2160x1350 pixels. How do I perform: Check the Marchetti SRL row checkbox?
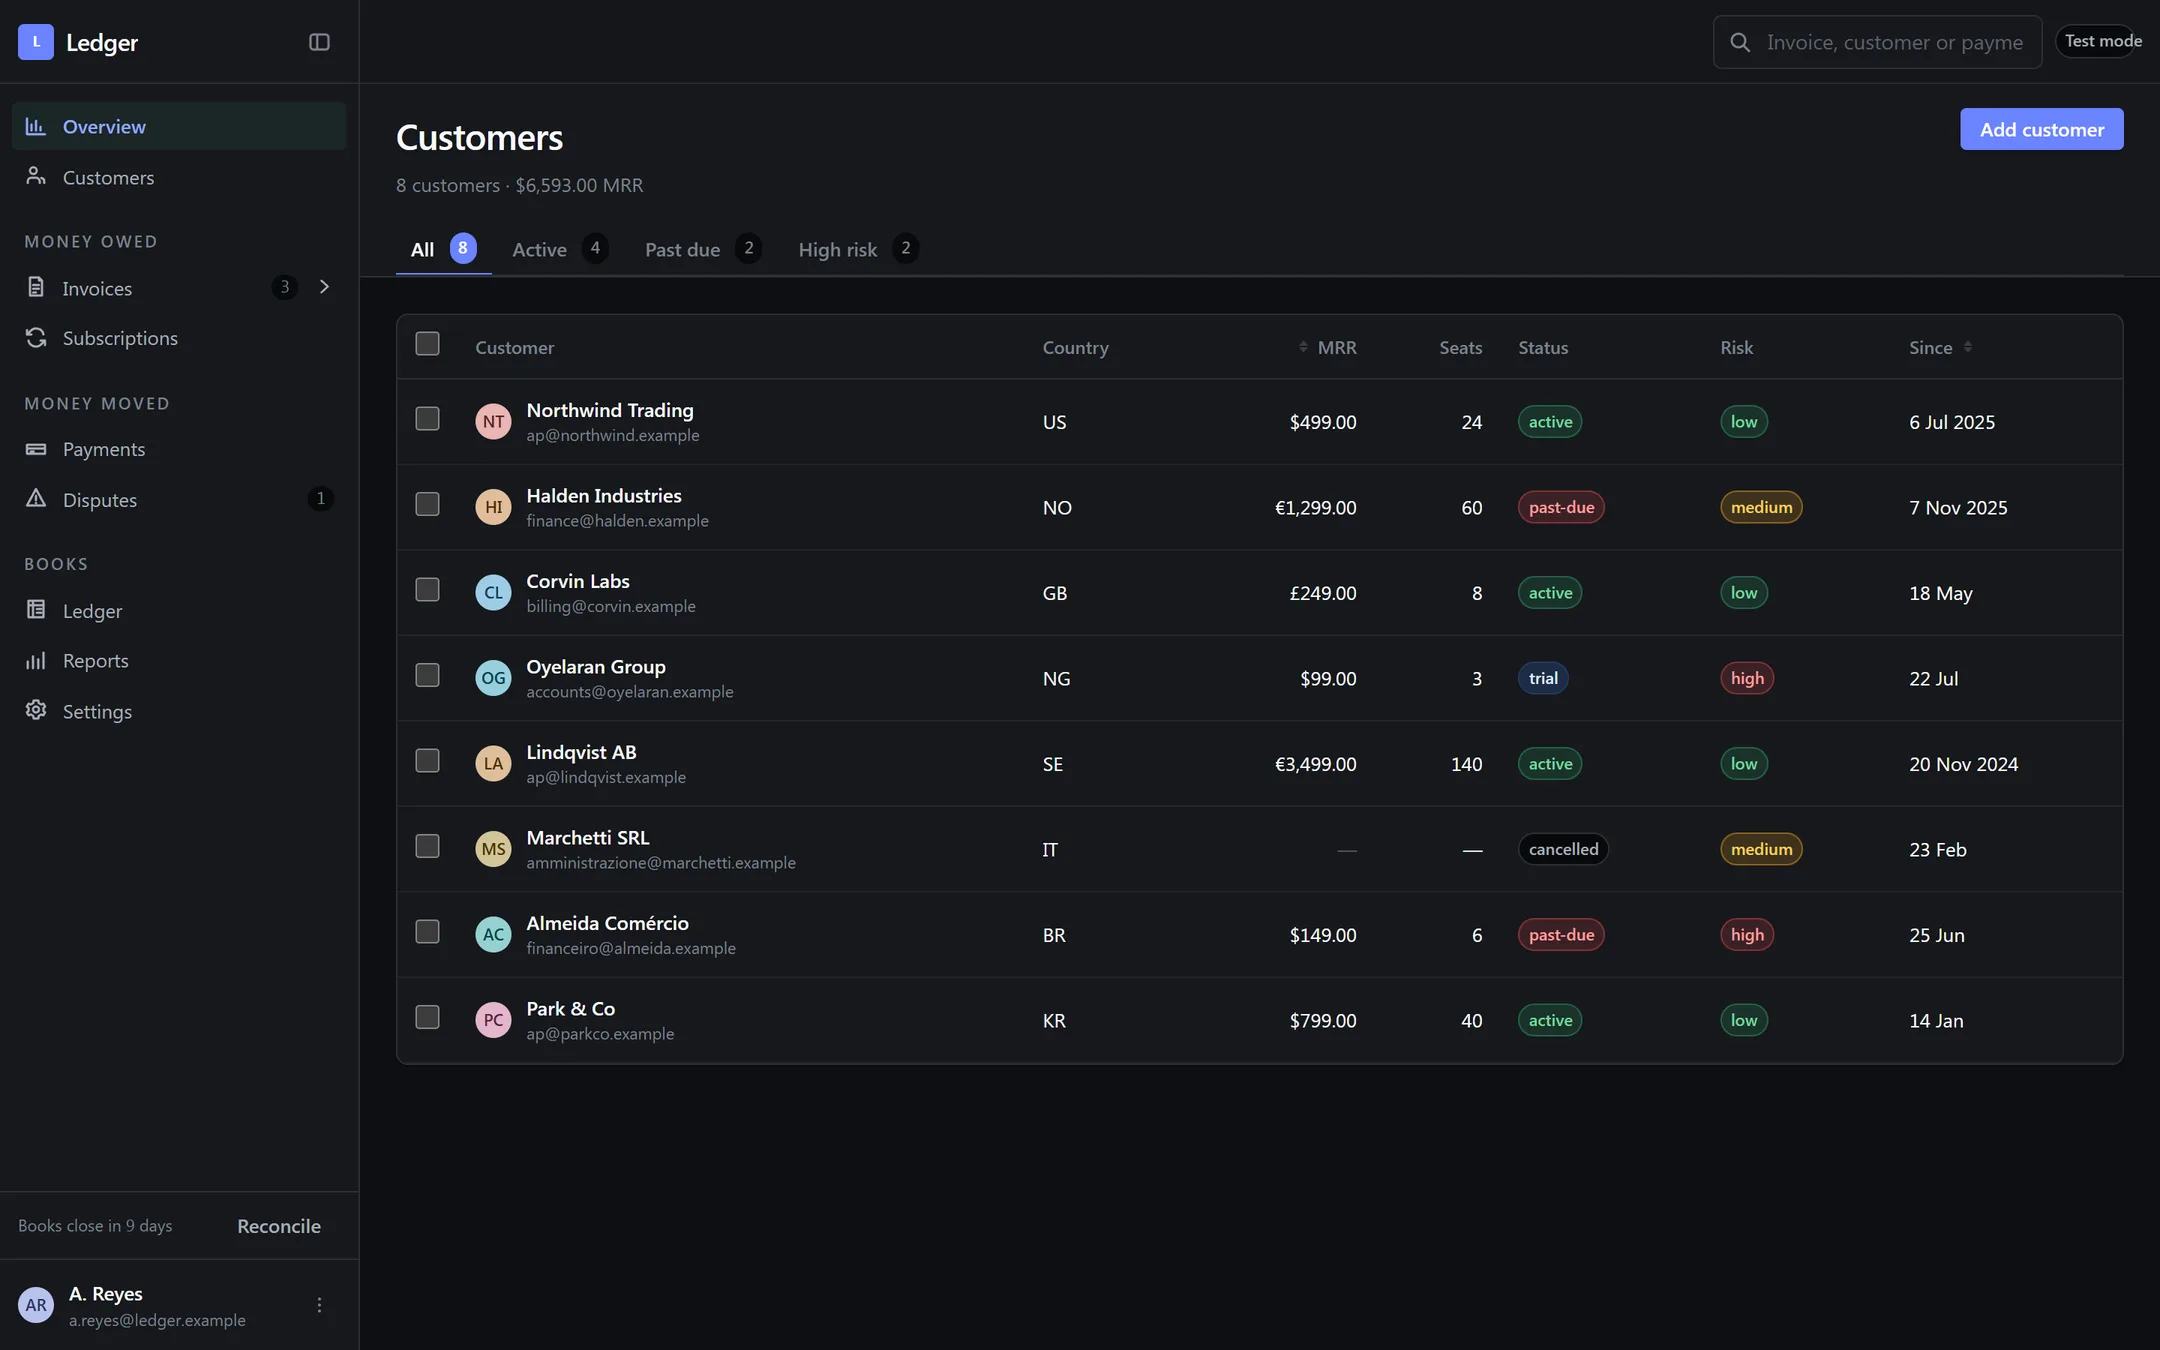427,846
